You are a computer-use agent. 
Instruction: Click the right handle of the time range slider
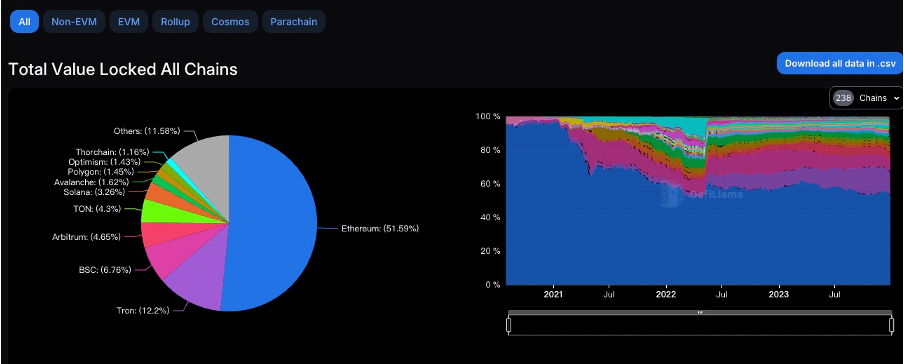(892, 325)
